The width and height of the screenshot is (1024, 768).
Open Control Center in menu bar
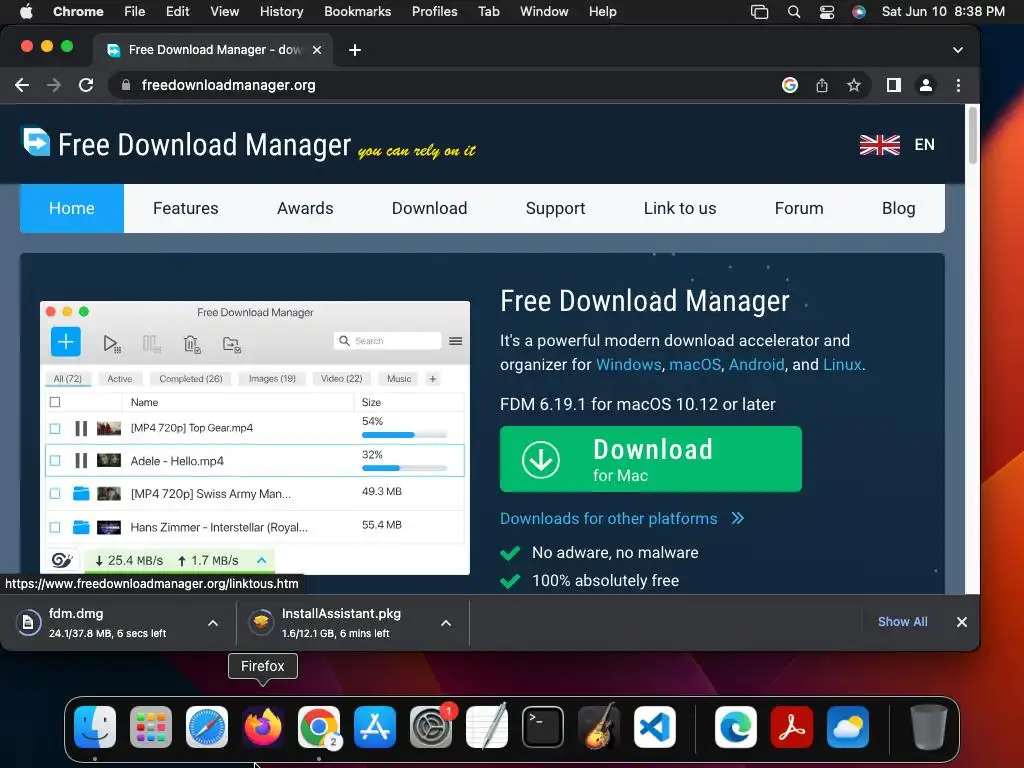click(827, 12)
